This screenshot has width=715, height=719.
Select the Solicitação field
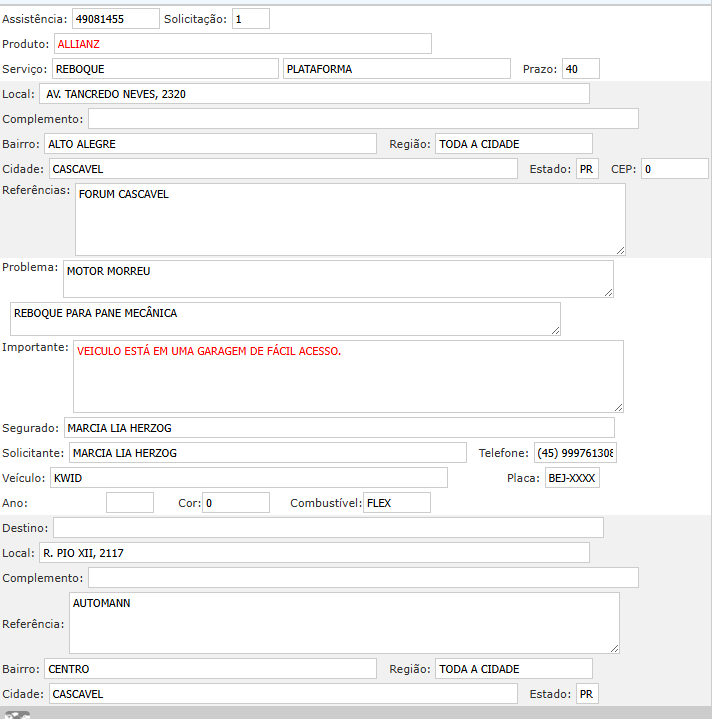pos(250,19)
